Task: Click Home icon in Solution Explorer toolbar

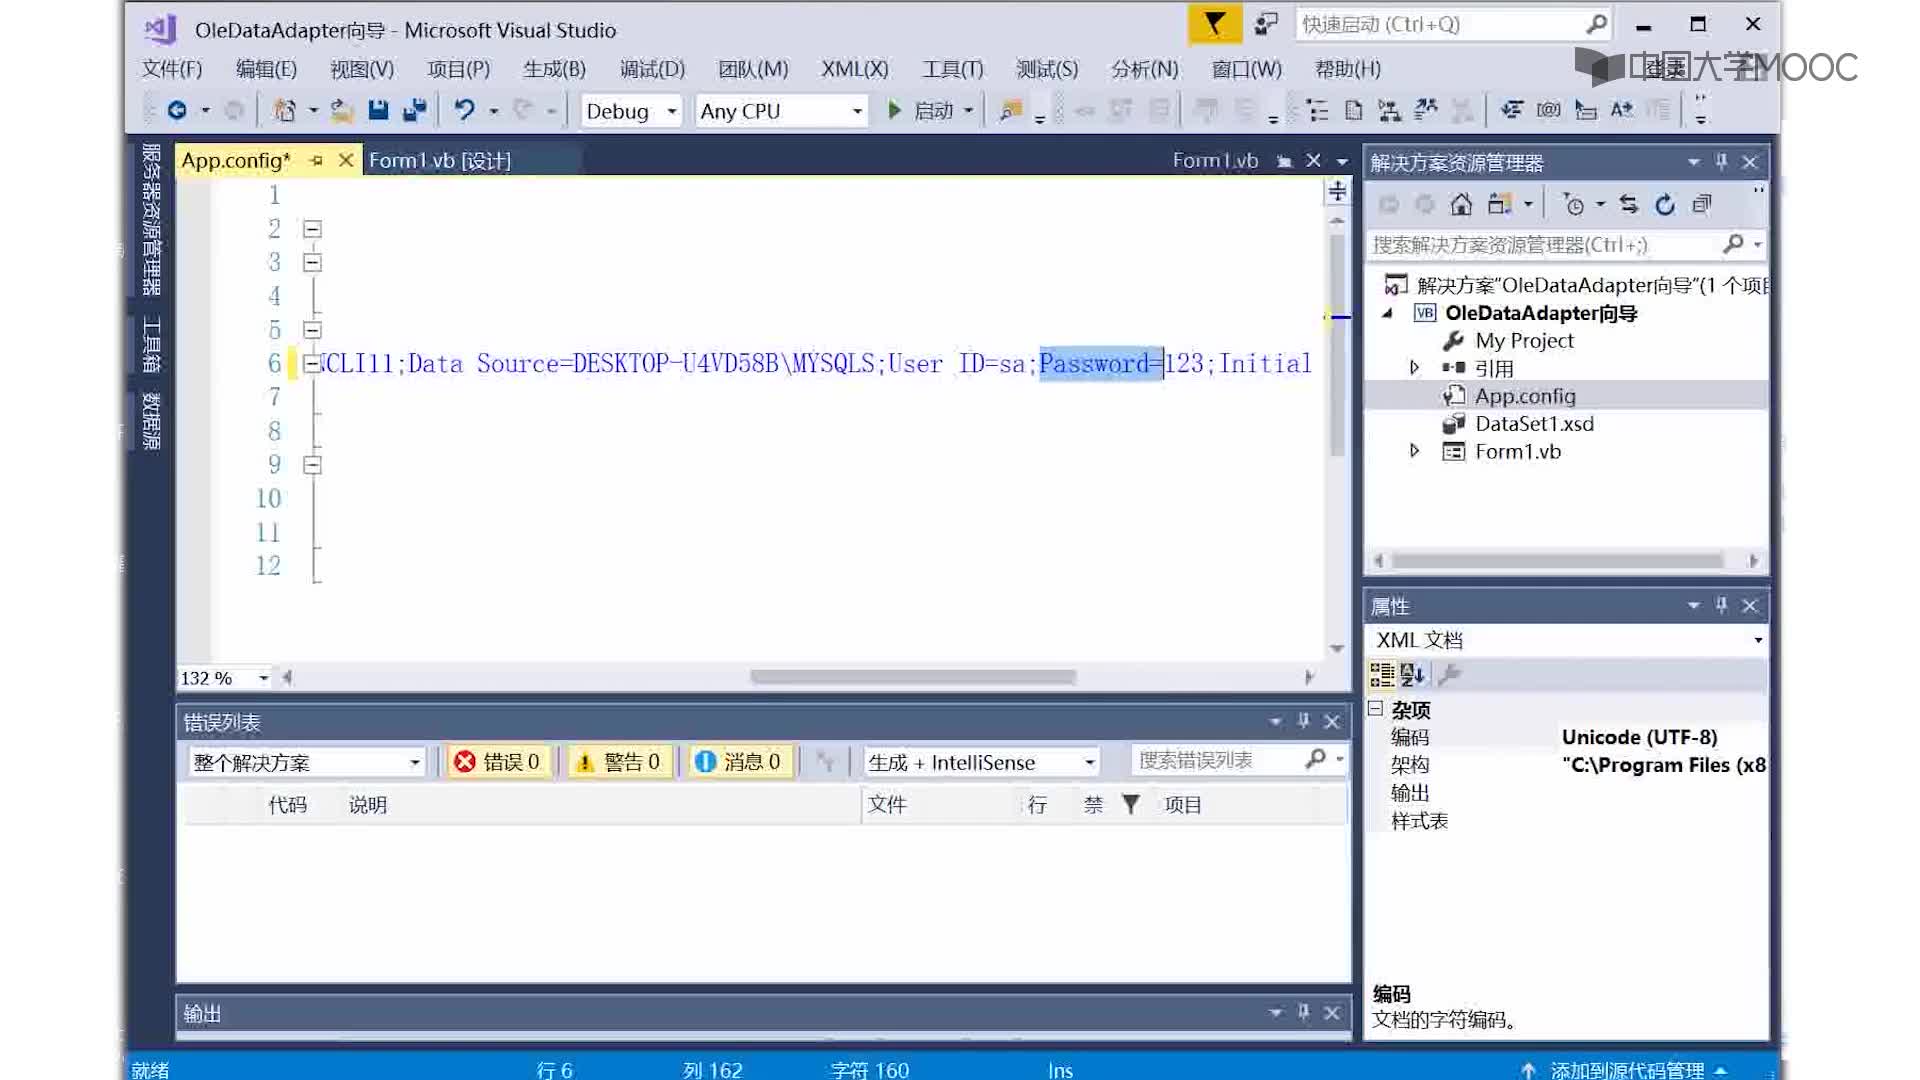Action: click(x=1461, y=205)
